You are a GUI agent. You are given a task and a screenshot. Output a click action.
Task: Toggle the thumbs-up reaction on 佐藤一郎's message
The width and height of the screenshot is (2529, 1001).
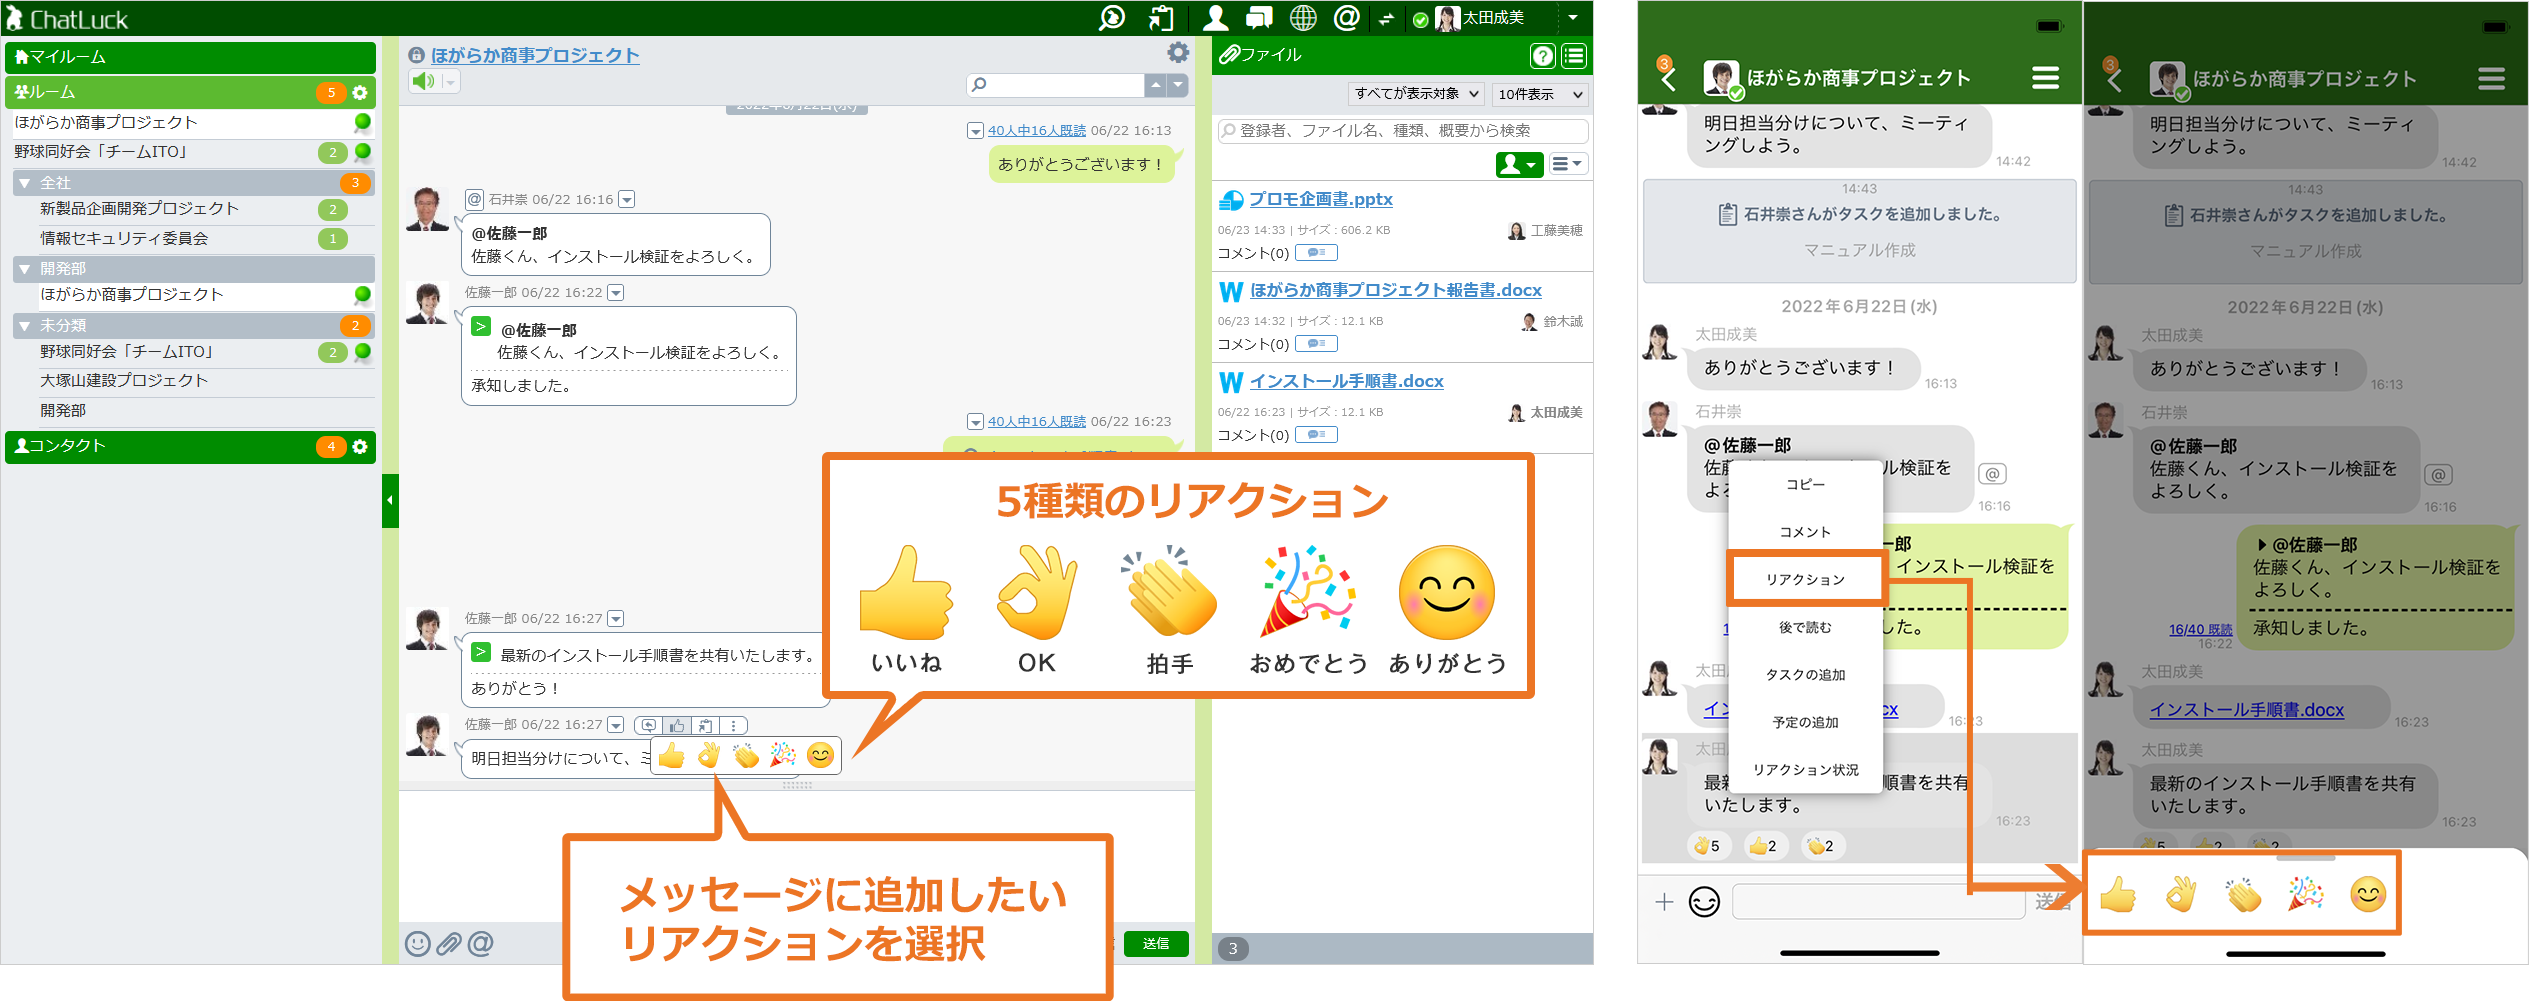click(x=676, y=723)
